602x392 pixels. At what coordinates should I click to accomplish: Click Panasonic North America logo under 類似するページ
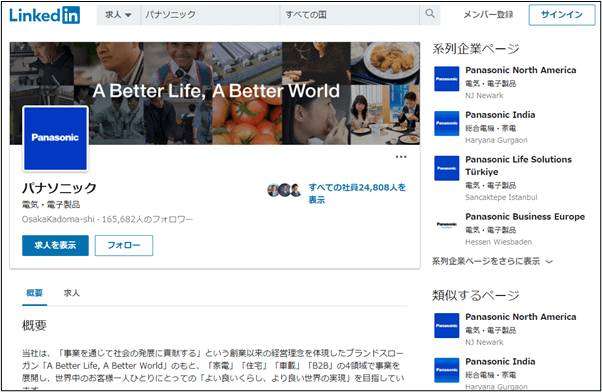(x=447, y=326)
